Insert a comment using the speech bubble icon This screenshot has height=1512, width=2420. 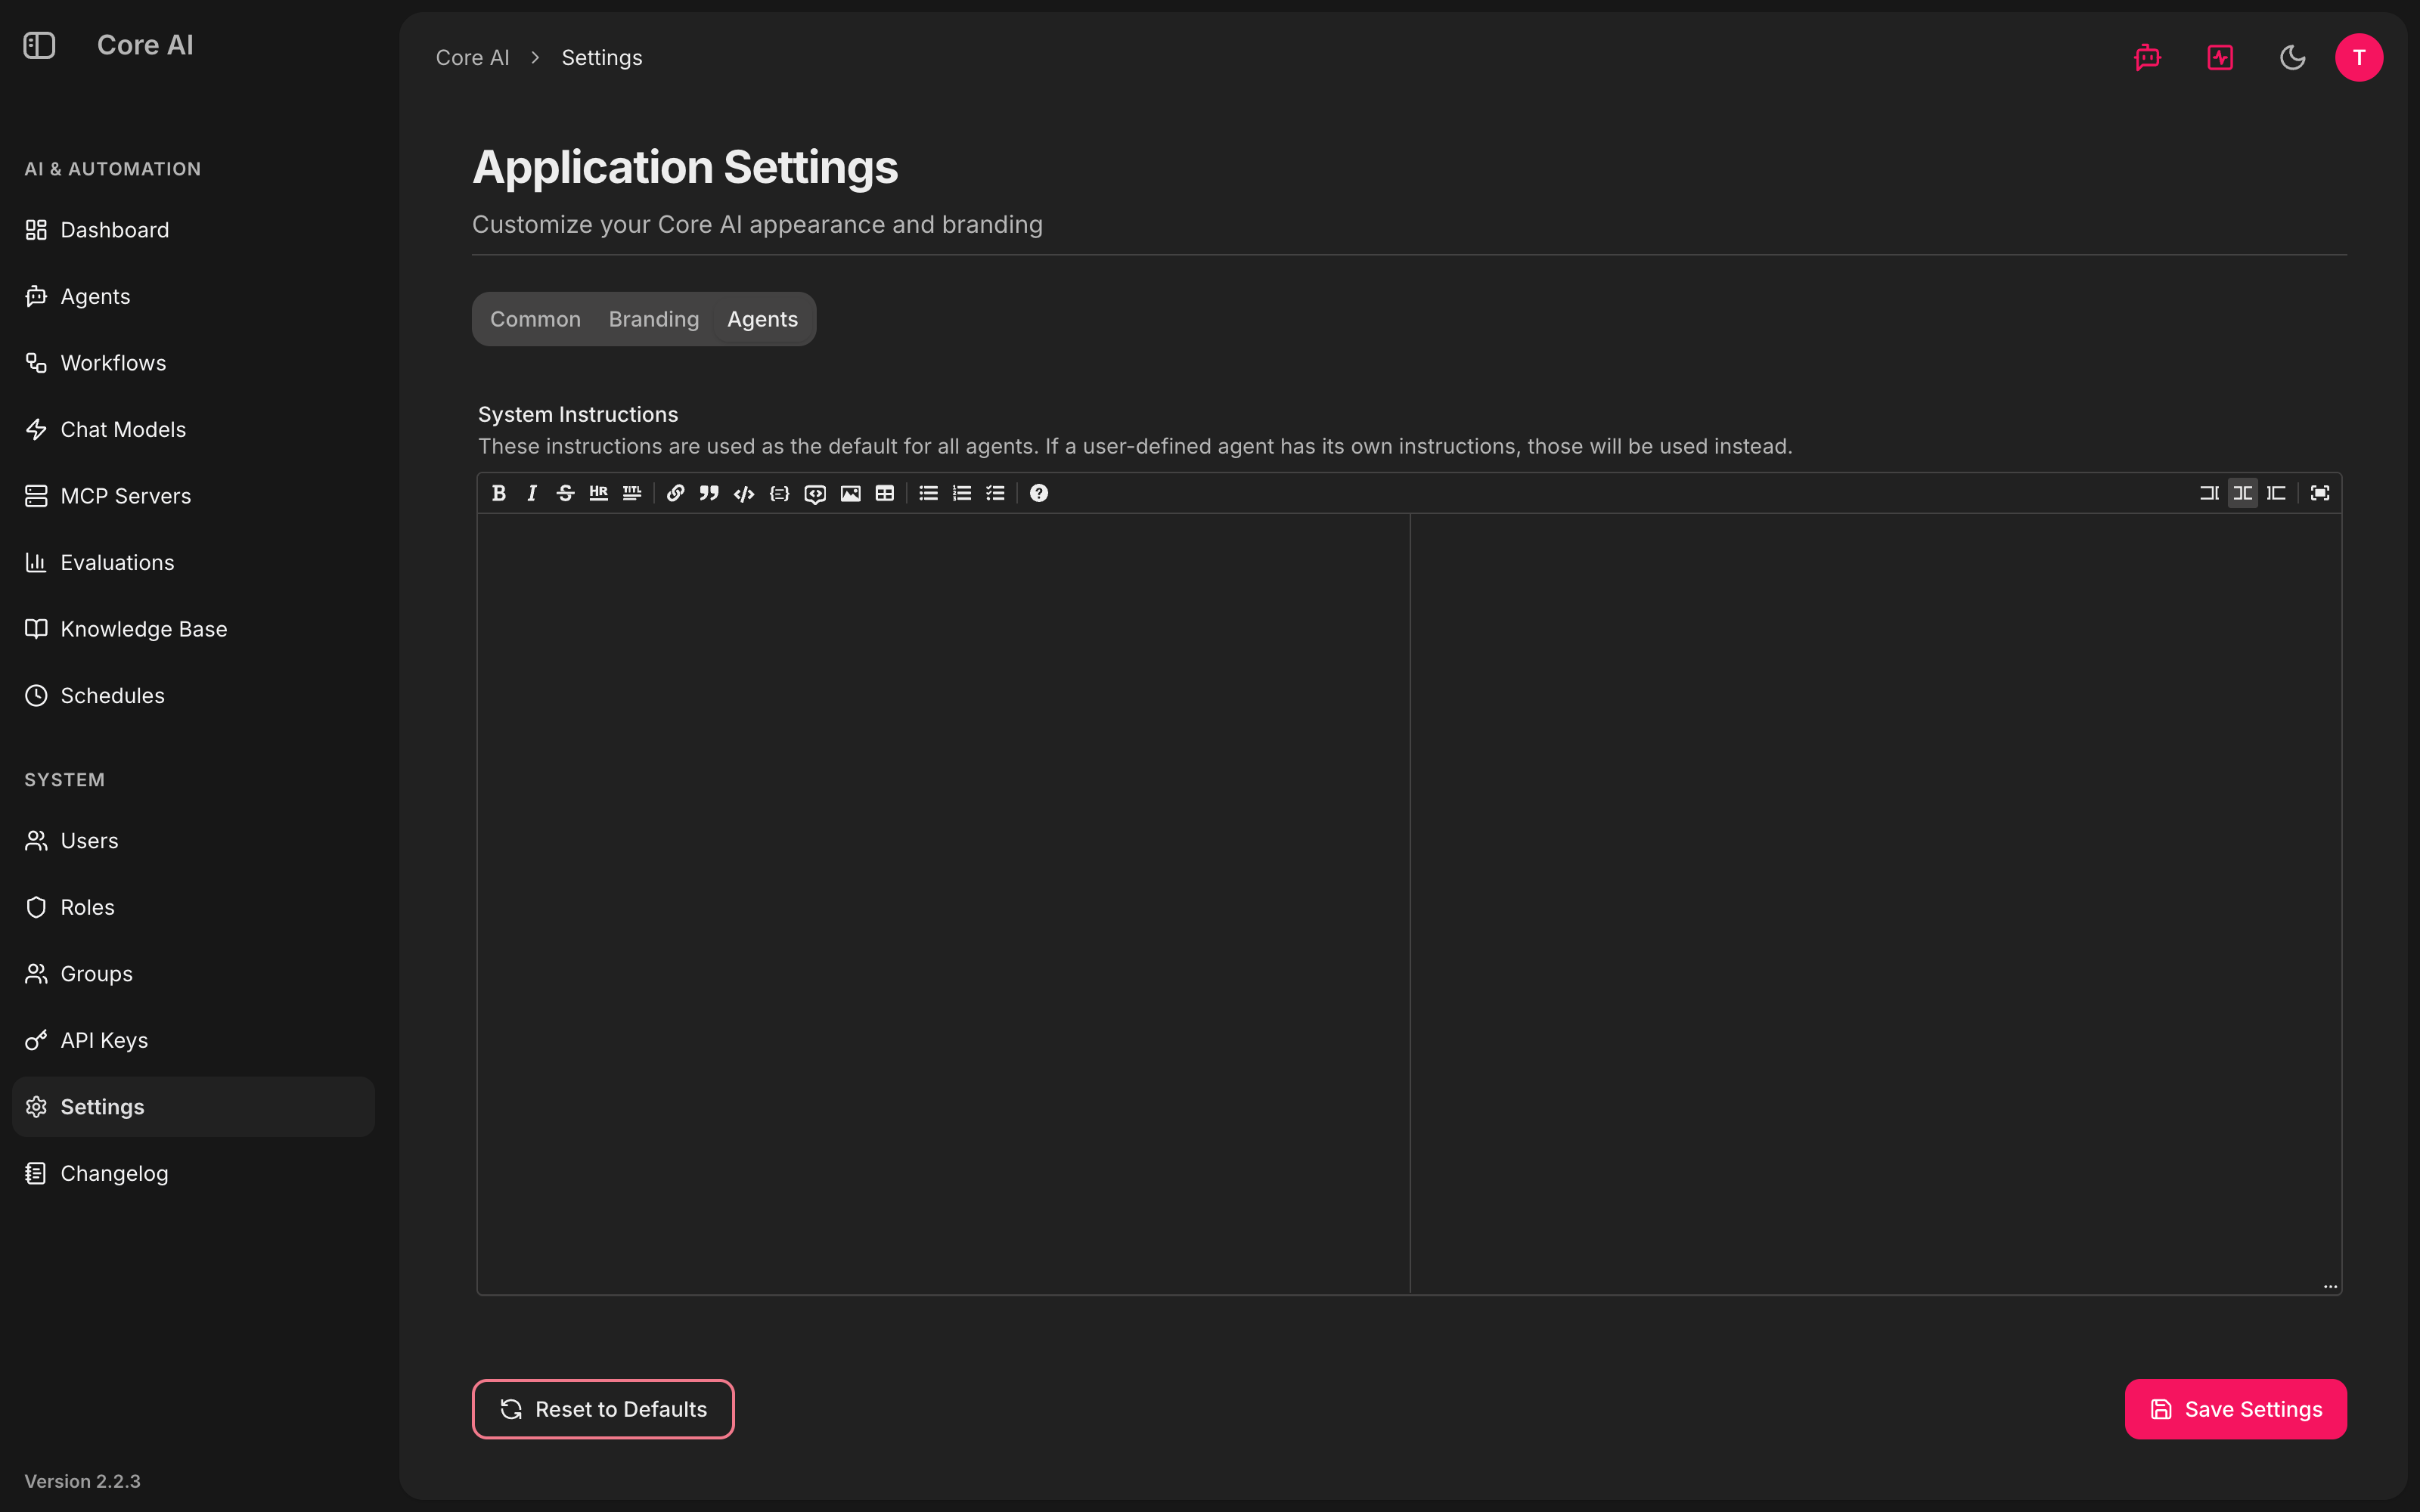(x=815, y=493)
